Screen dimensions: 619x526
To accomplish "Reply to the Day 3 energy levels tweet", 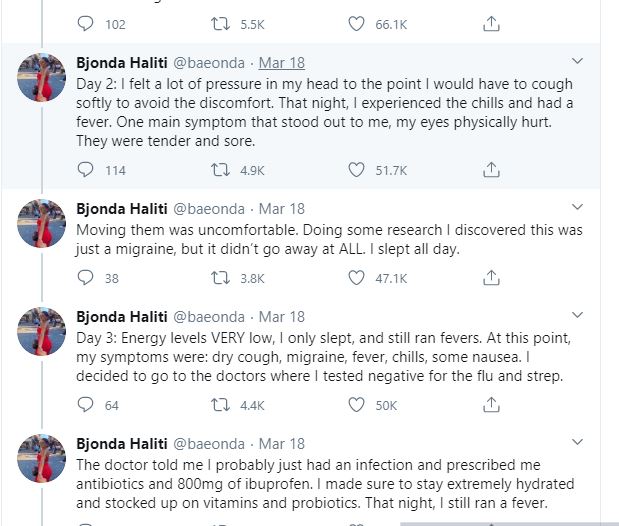I will 85,405.
